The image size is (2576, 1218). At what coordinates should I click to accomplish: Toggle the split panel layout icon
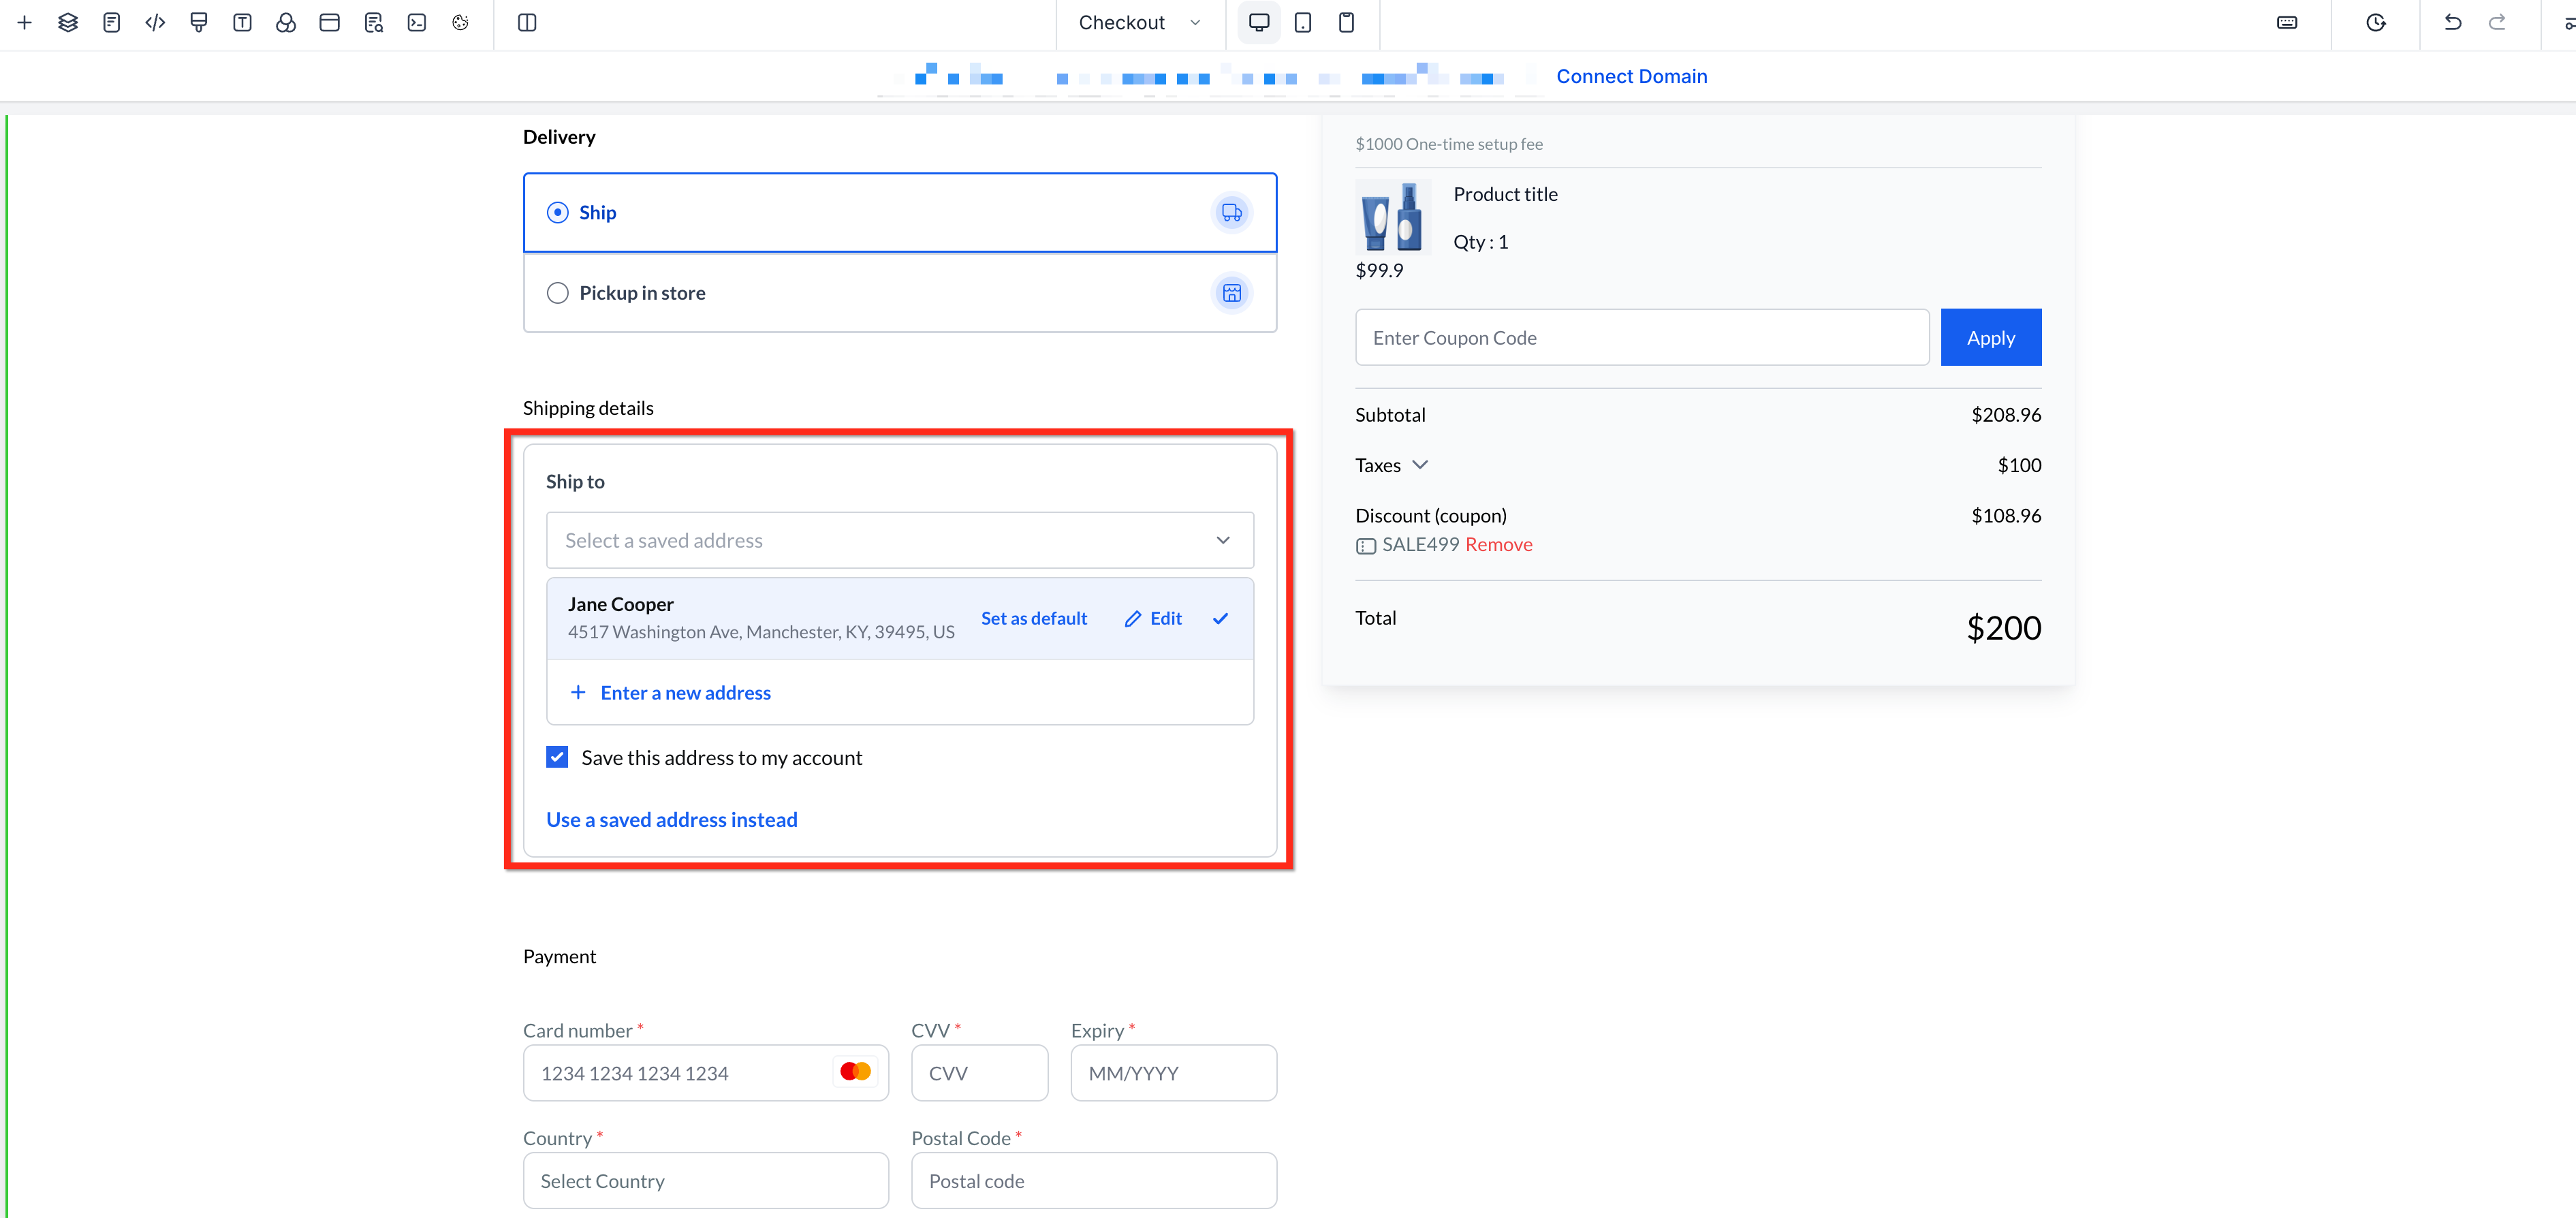coord(527,22)
